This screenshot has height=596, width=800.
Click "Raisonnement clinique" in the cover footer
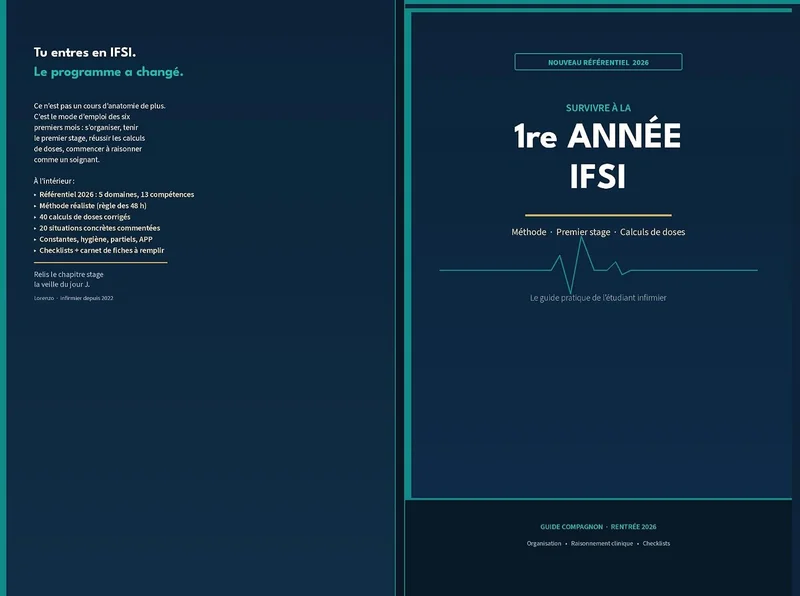[x=602, y=543]
